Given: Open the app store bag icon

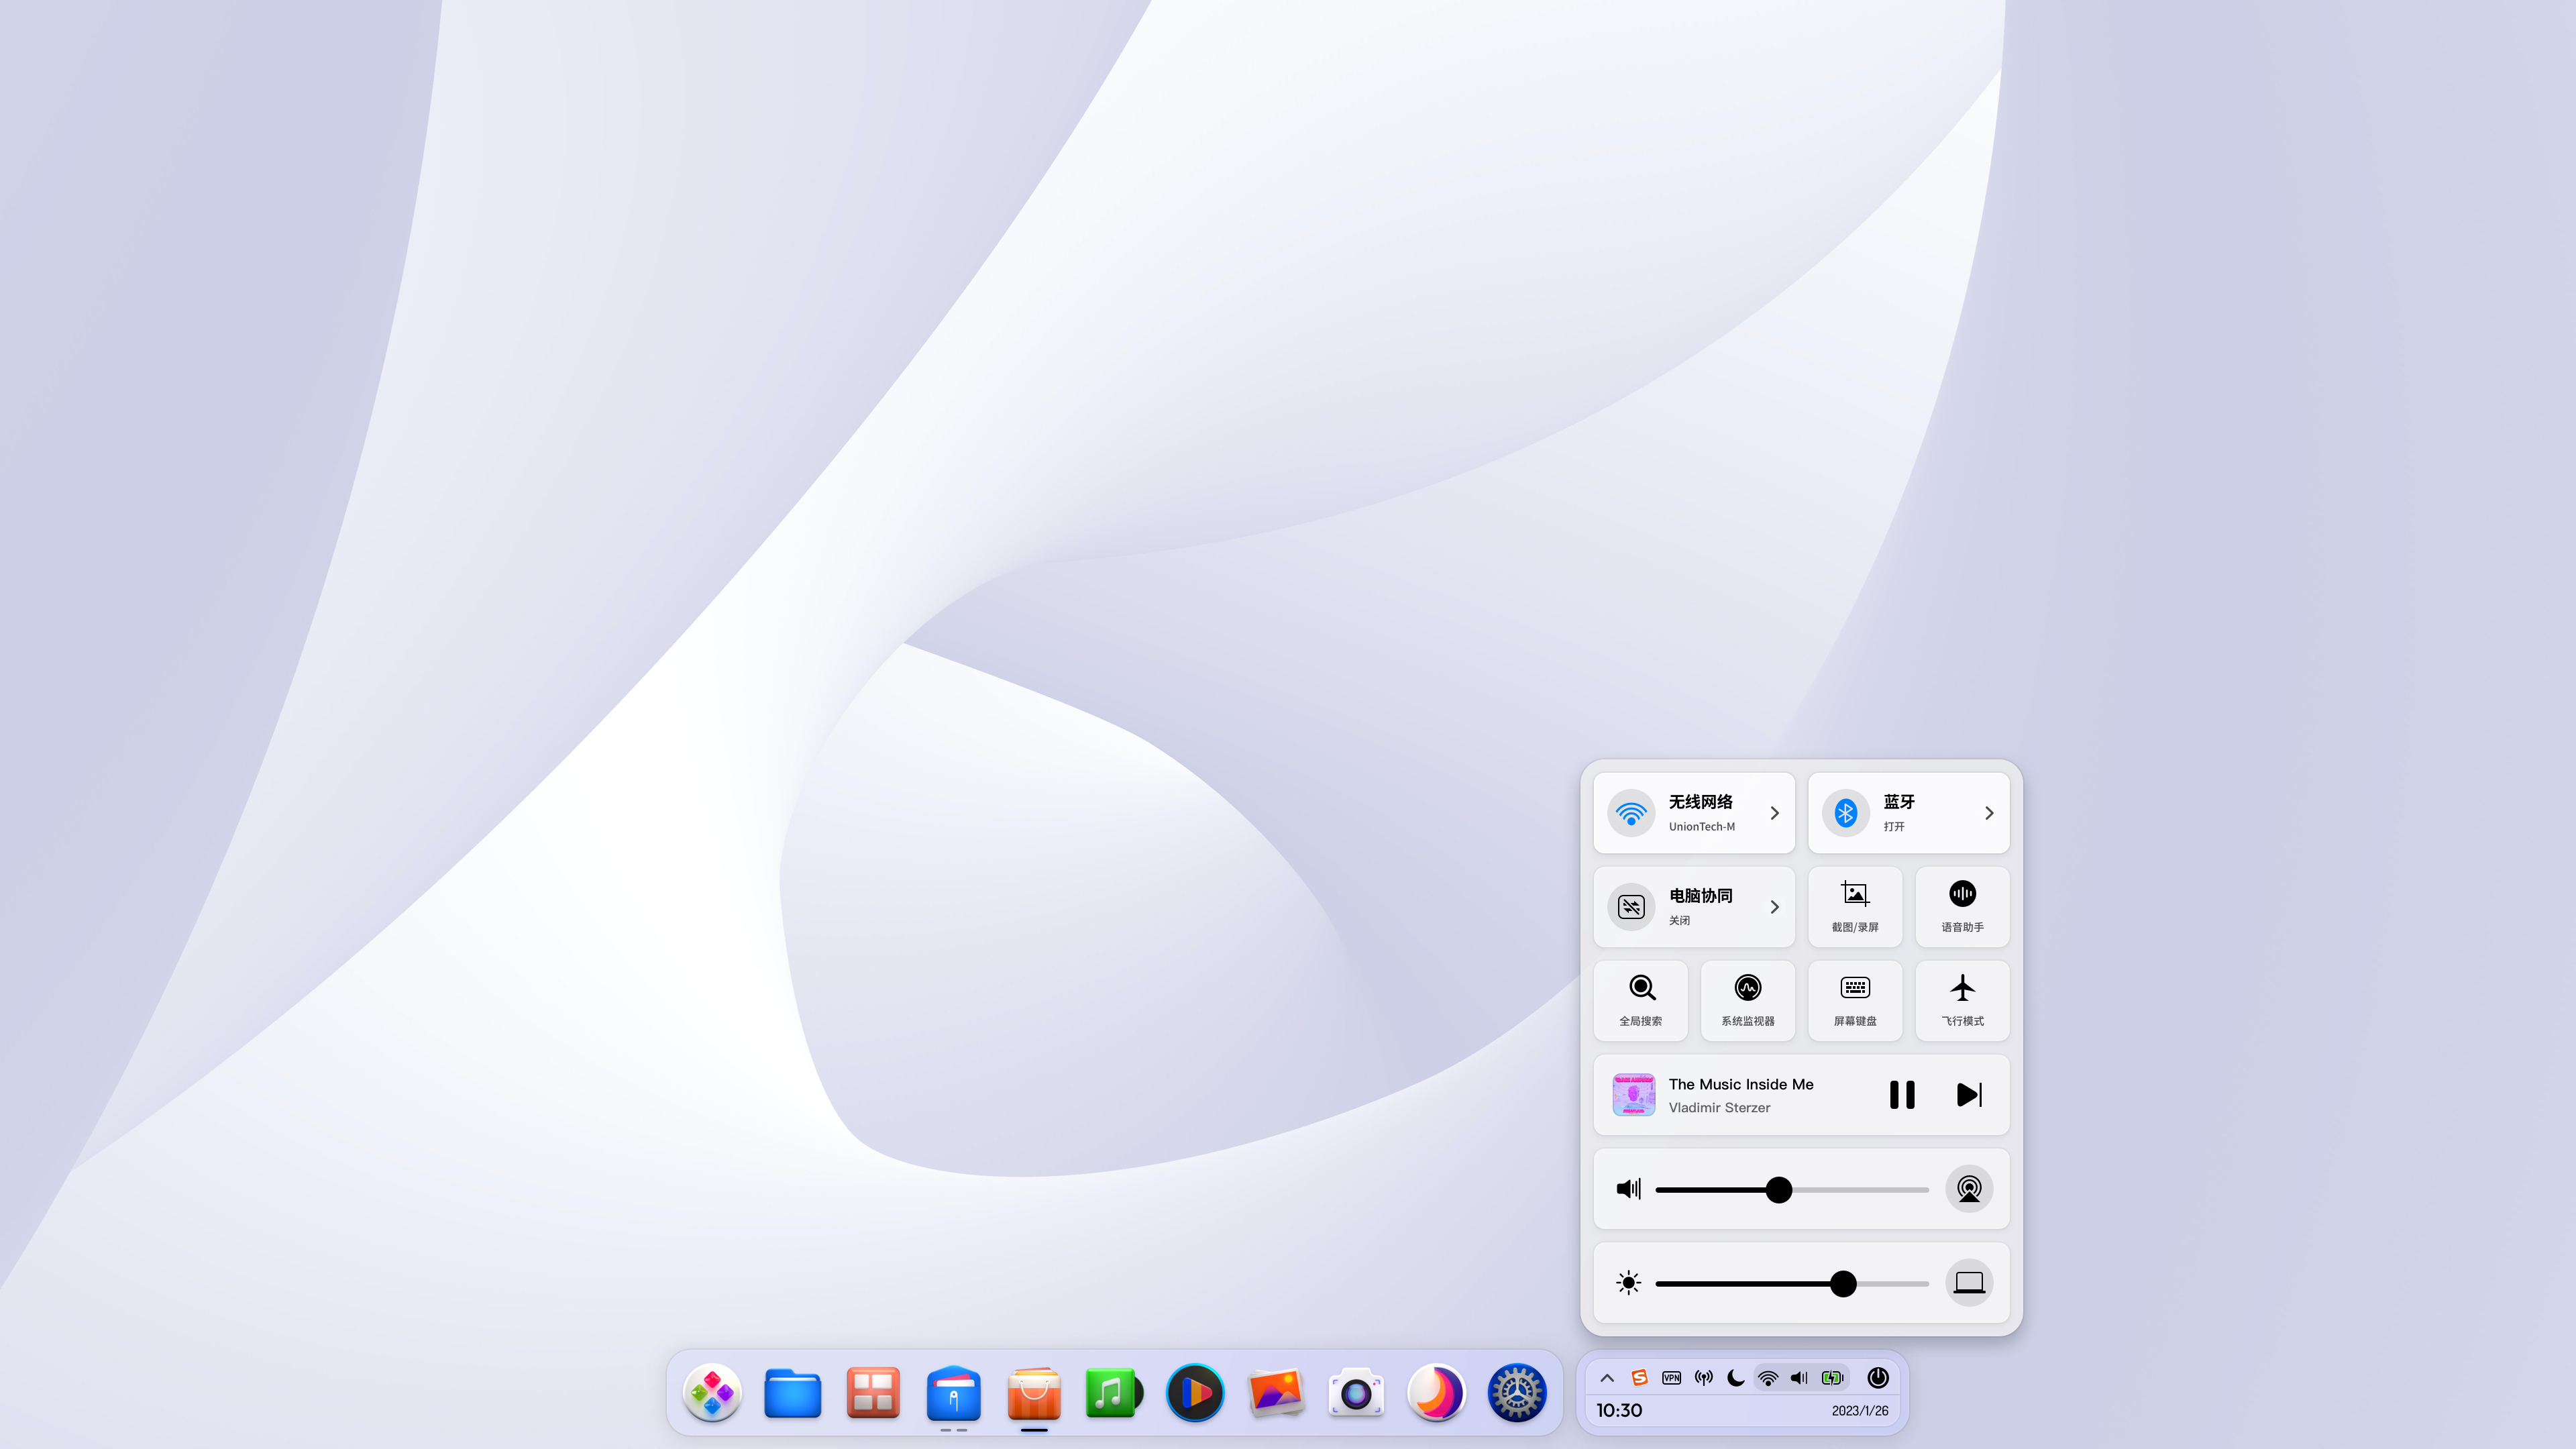Looking at the screenshot, I should pyautogui.click(x=1034, y=1393).
